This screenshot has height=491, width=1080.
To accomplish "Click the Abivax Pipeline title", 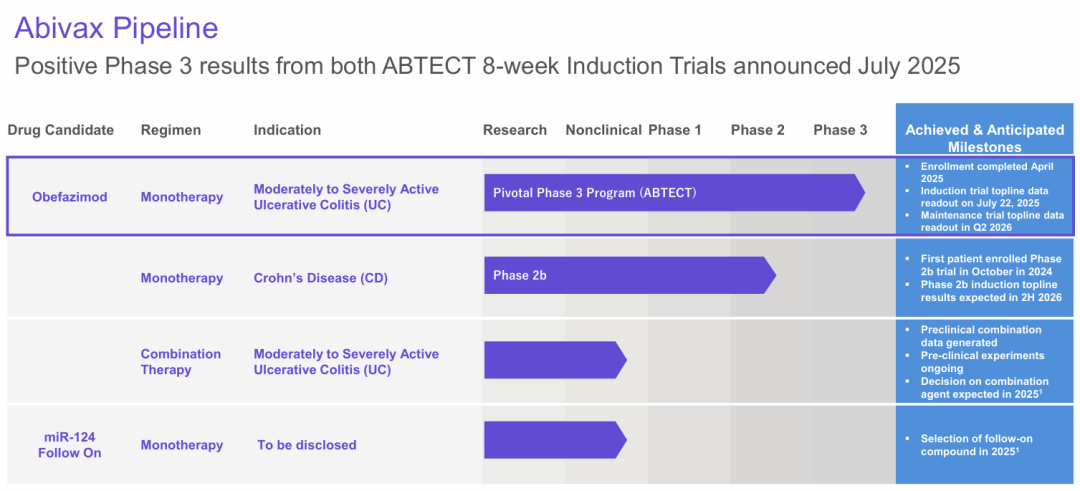I will 116,28.
